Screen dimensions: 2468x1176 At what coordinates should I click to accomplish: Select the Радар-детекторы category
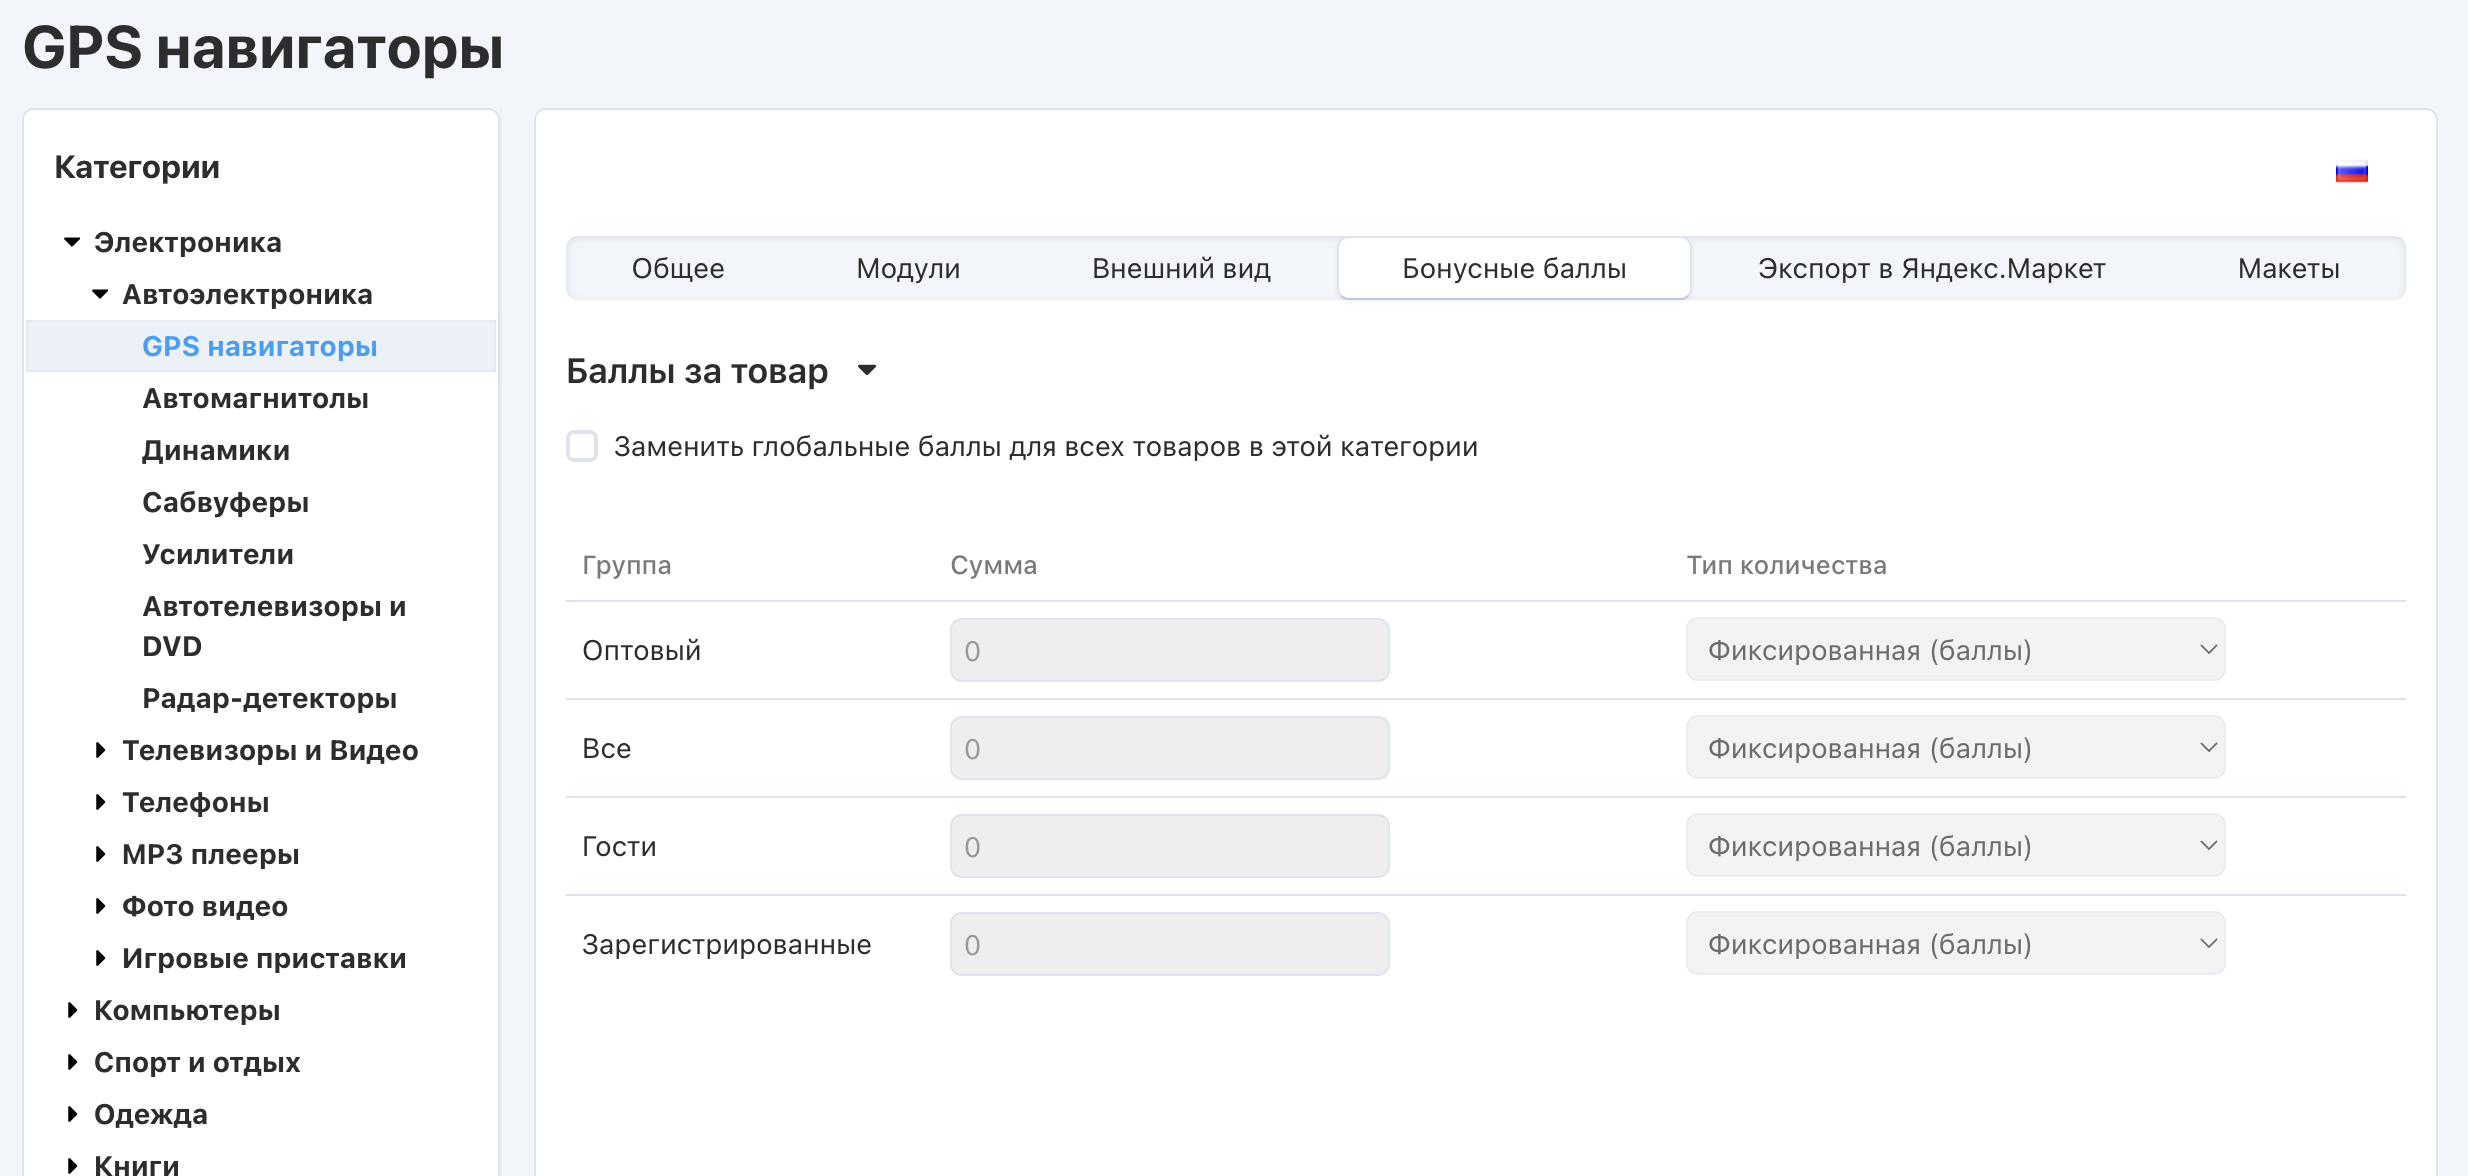(x=269, y=698)
